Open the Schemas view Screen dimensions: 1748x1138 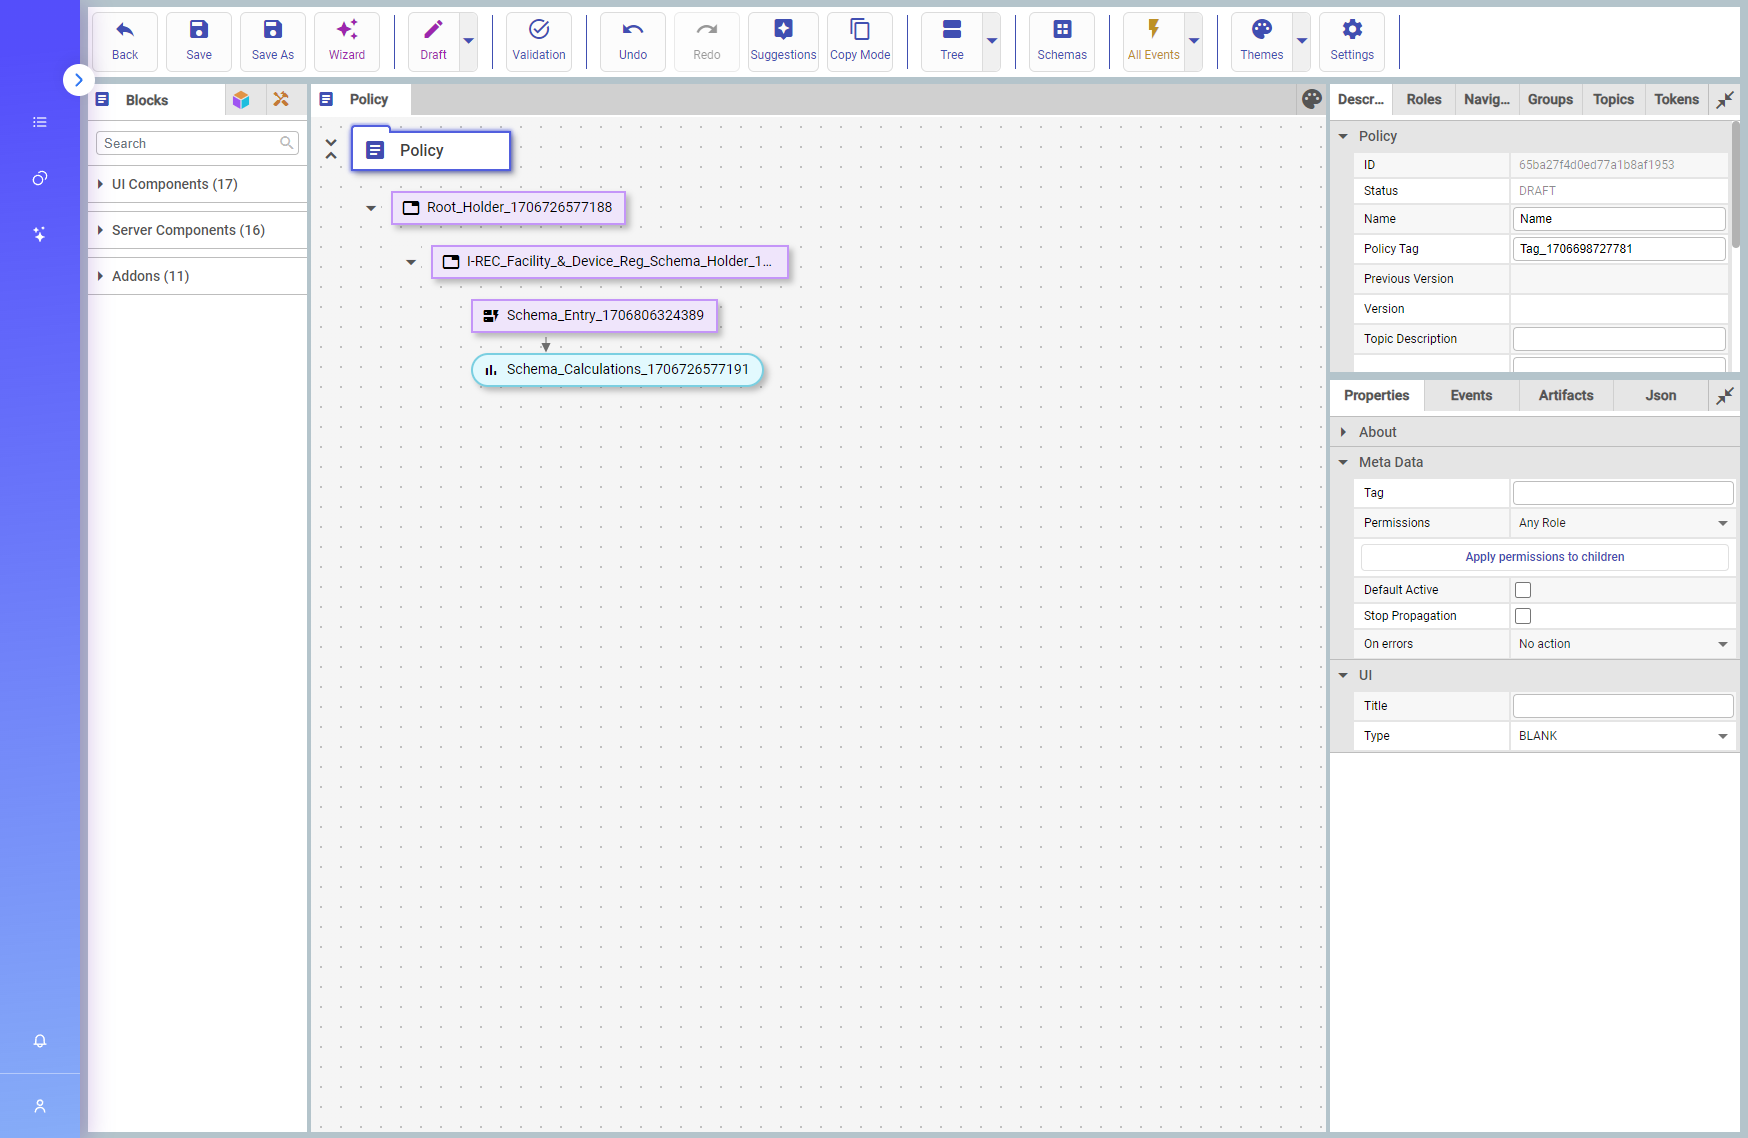tap(1061, 41)
